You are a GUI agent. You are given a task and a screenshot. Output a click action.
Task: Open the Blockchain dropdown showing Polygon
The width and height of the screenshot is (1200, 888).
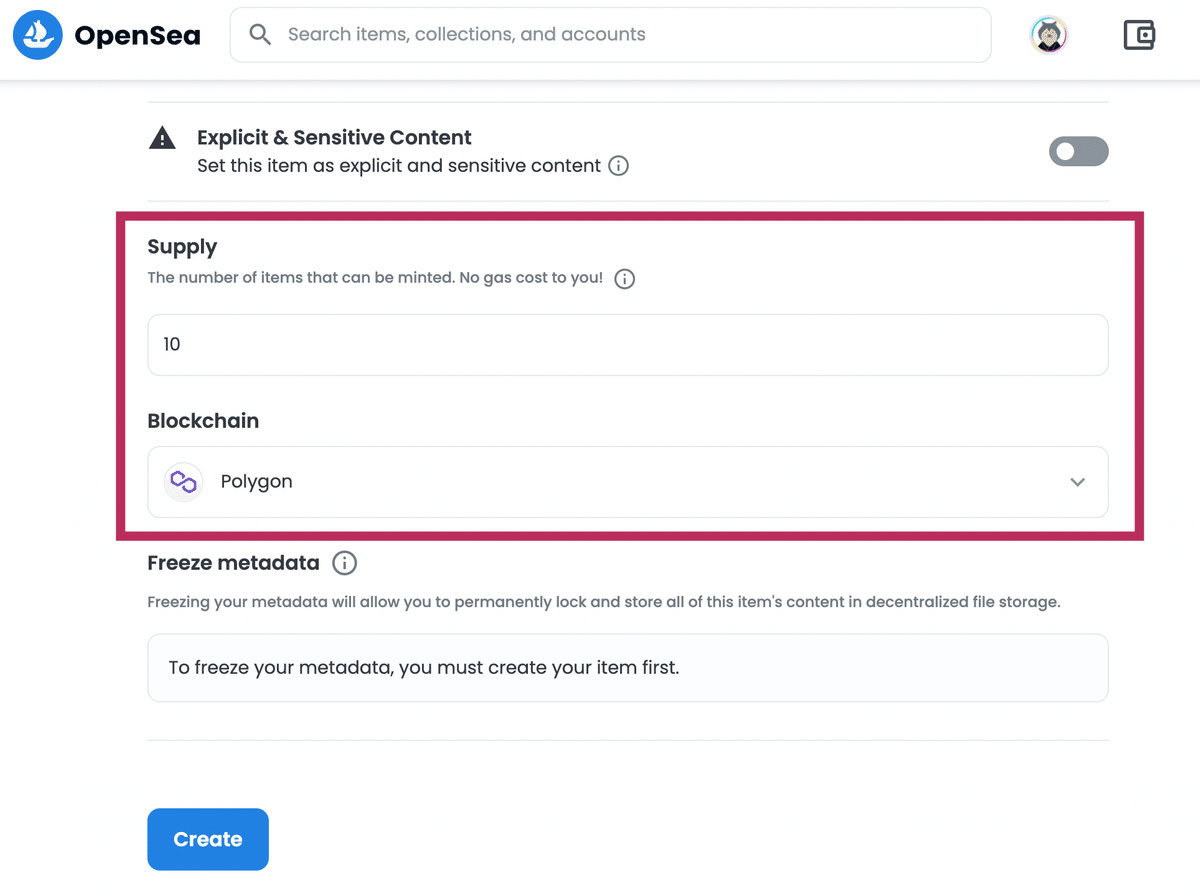point(628,482)
